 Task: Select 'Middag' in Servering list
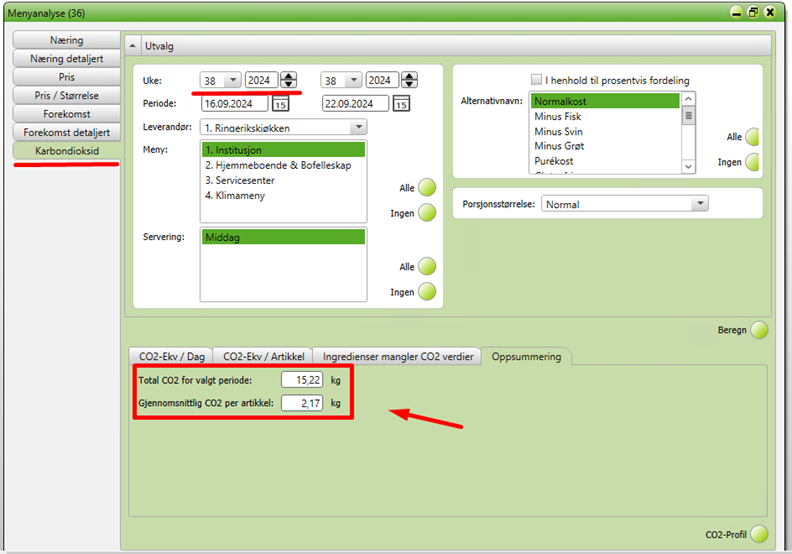pyautogui.click(x=283, y=237)
